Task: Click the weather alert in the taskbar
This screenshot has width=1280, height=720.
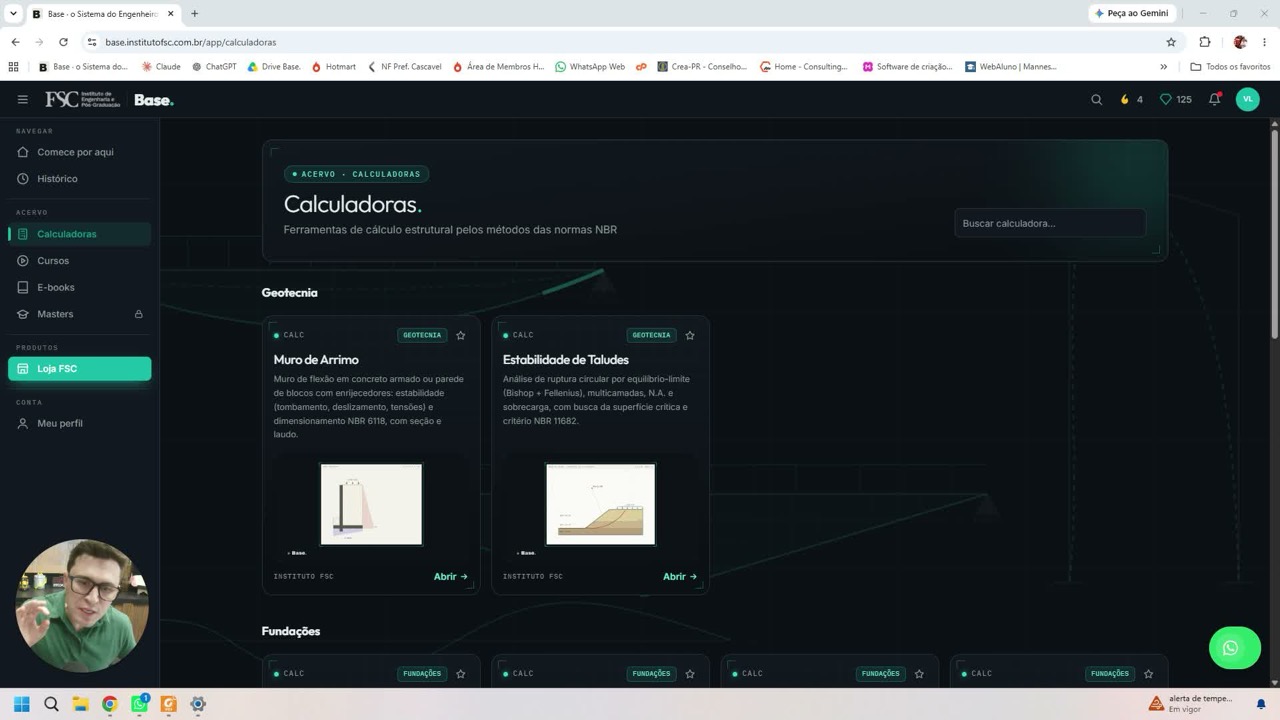Action: pos(1193,704)
